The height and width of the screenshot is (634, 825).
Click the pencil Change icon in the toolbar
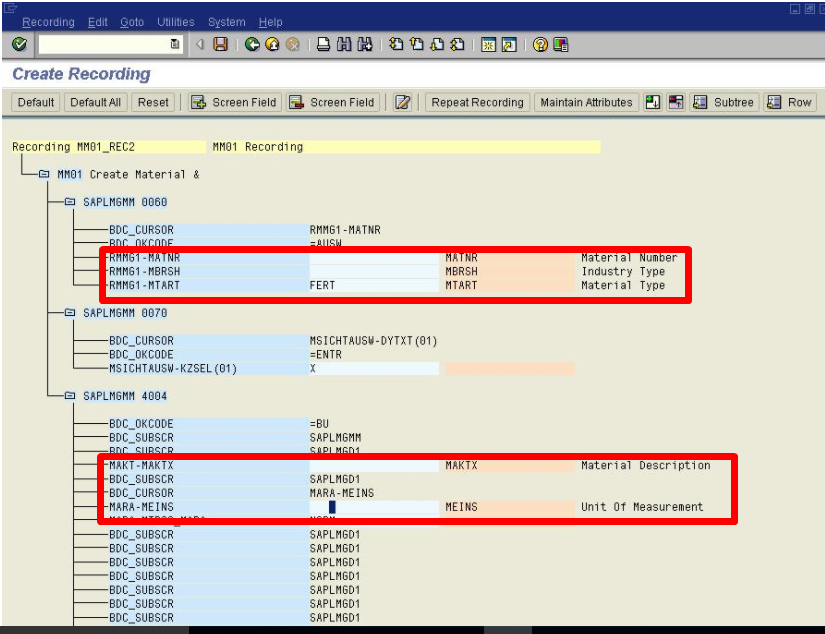(403, 101)
